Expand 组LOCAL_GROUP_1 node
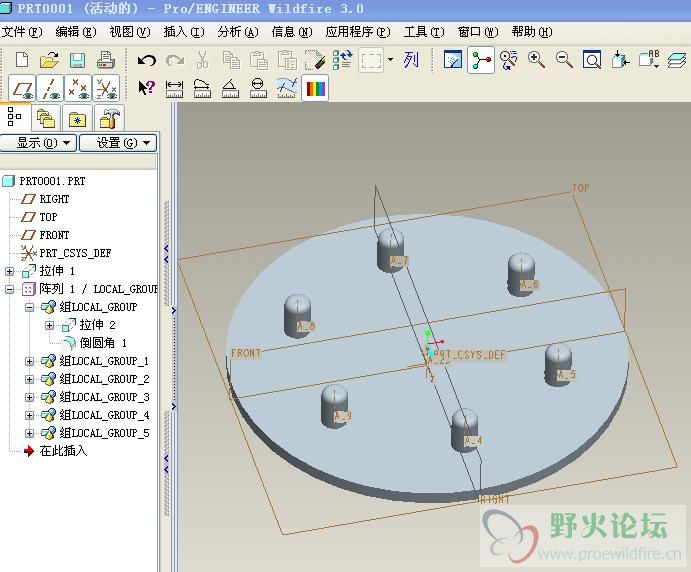The width and height of the screenshot is (691, 572). point(30,361)
